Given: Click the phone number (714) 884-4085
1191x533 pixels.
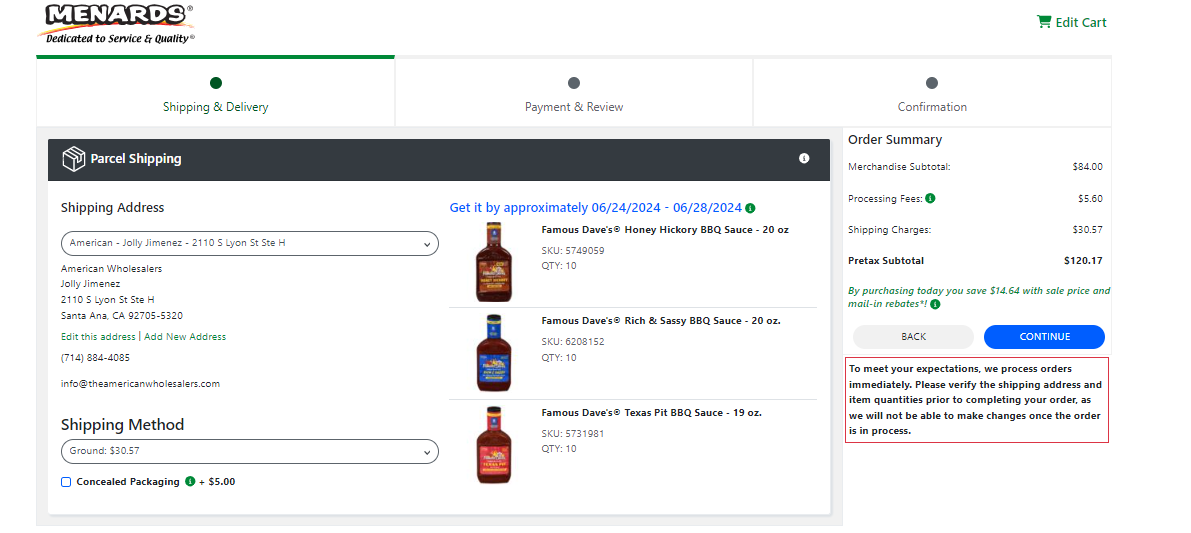Looking at the screenshot, I should tap(95, 358).
